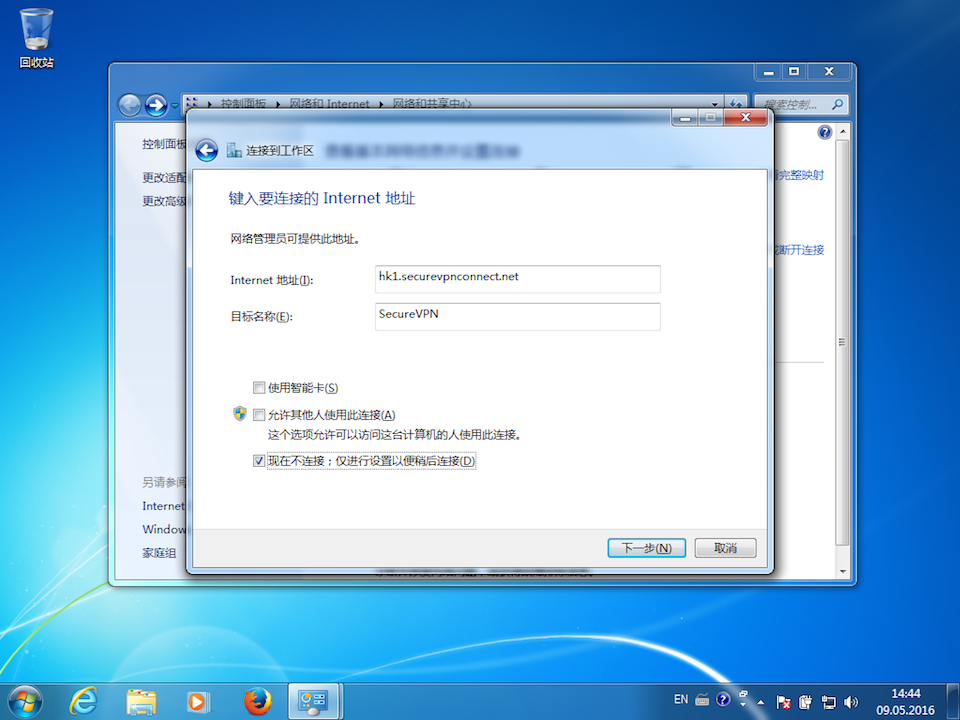The height and width of the screenshot is (720, 960).
Task: Expand the address bar history dropdown
Action: tap(714, 103)
